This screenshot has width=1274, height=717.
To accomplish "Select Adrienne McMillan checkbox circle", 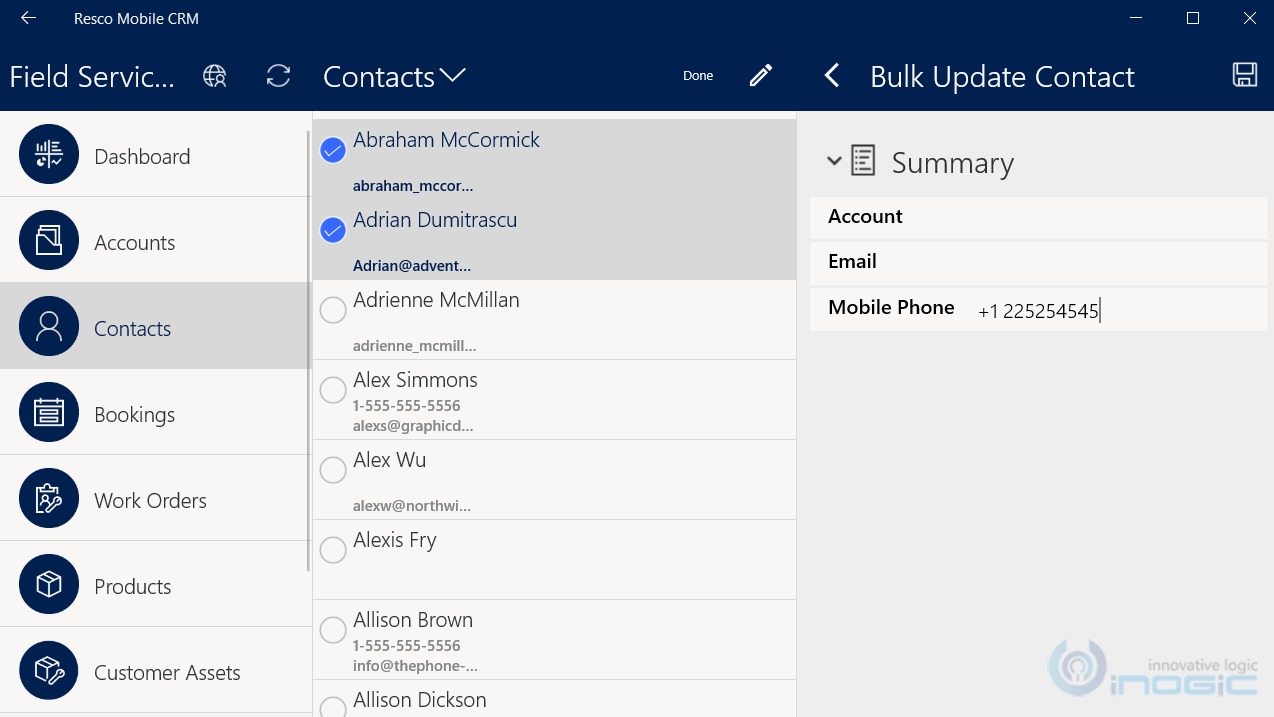I will 333,310.
